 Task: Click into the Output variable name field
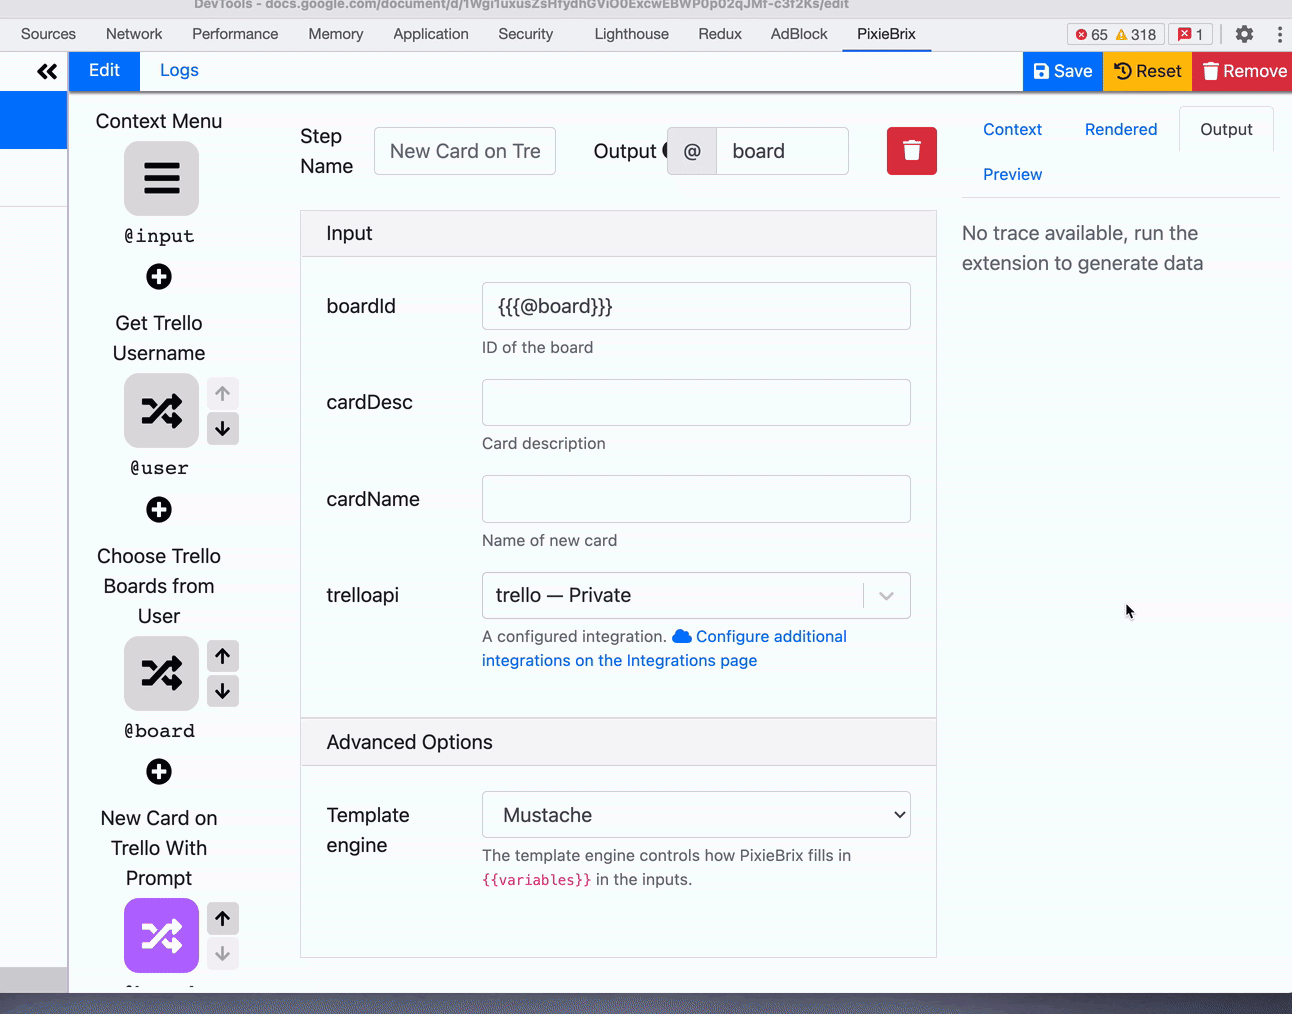782,151
